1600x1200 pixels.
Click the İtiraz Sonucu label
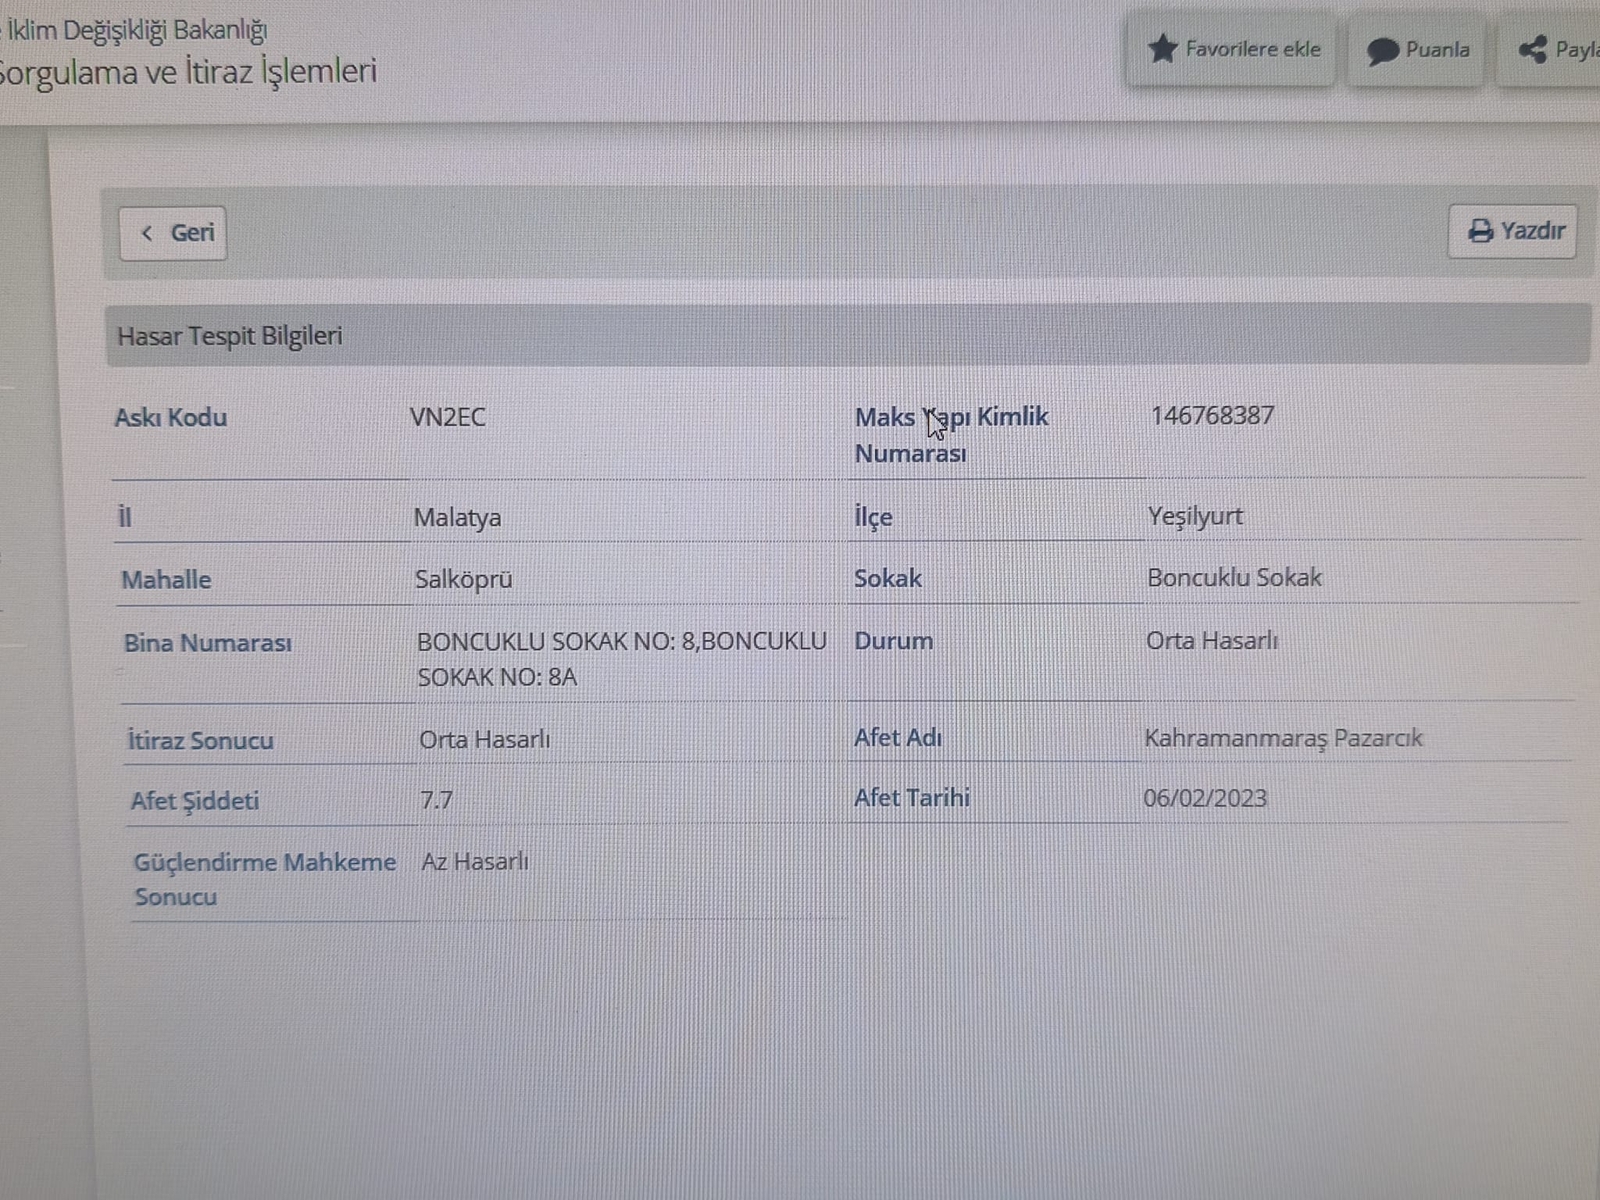pyautogui.click(x=200, y=740)
